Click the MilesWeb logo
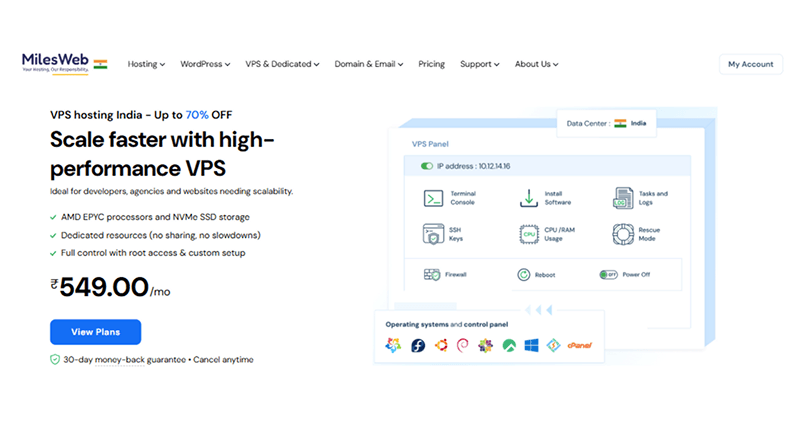Viewport: 800px width, 445px height. (x=55, y=63)
